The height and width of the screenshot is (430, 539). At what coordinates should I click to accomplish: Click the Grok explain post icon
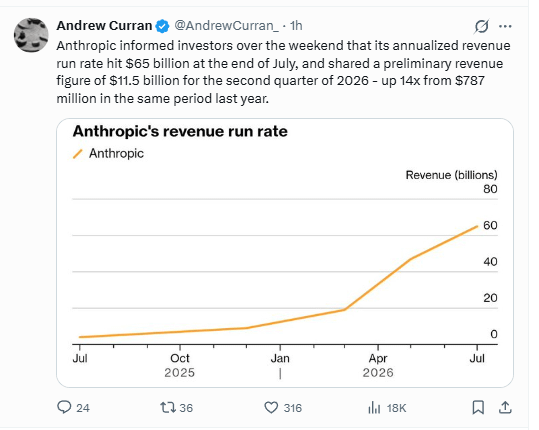coord(481,26)
